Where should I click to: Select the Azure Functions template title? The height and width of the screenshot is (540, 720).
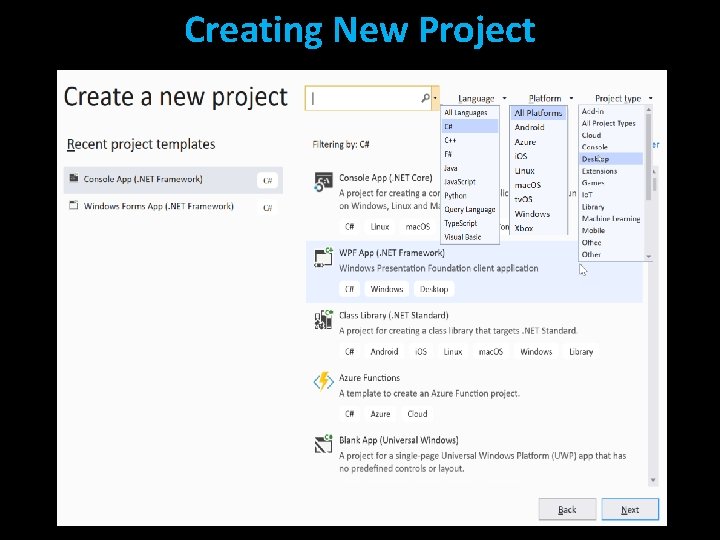369,377
